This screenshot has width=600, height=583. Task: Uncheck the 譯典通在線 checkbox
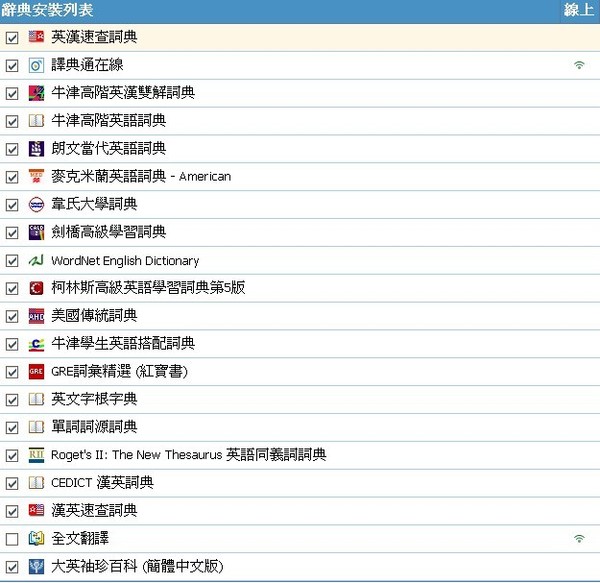coord(12,65)
